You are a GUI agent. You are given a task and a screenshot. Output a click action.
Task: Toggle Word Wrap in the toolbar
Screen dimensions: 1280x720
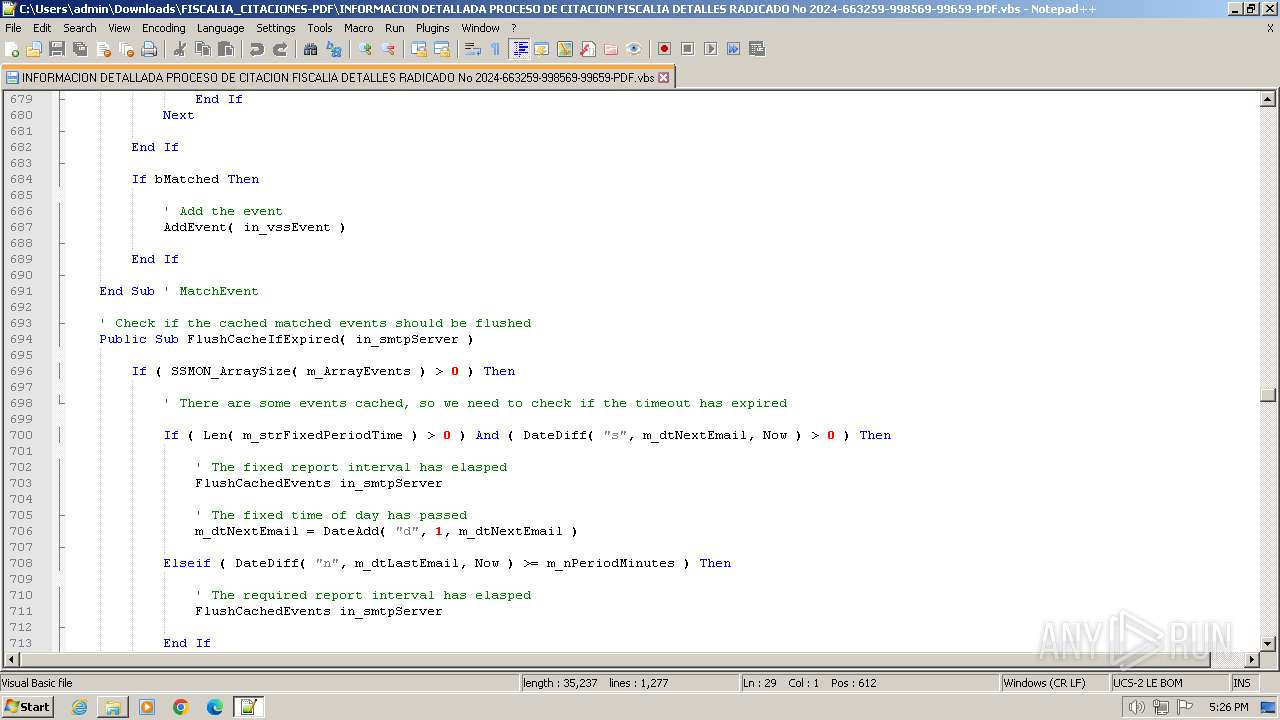tap(473, 49)
